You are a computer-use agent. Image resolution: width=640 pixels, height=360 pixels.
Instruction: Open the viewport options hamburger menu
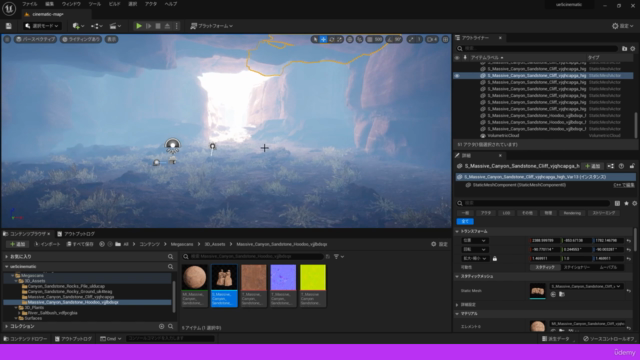coord(7,40)
